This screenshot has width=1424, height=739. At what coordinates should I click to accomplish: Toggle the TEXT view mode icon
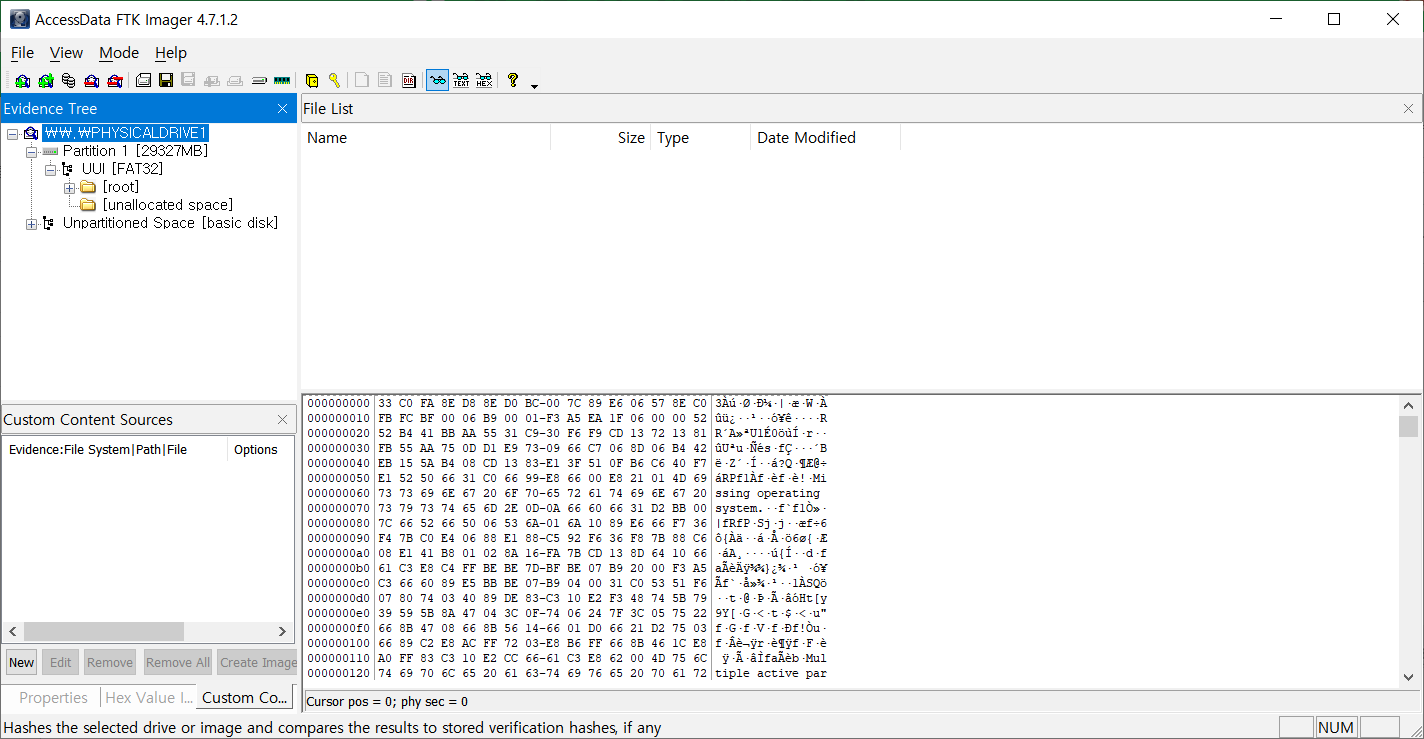pyautogui.click(x=461, y=81)
